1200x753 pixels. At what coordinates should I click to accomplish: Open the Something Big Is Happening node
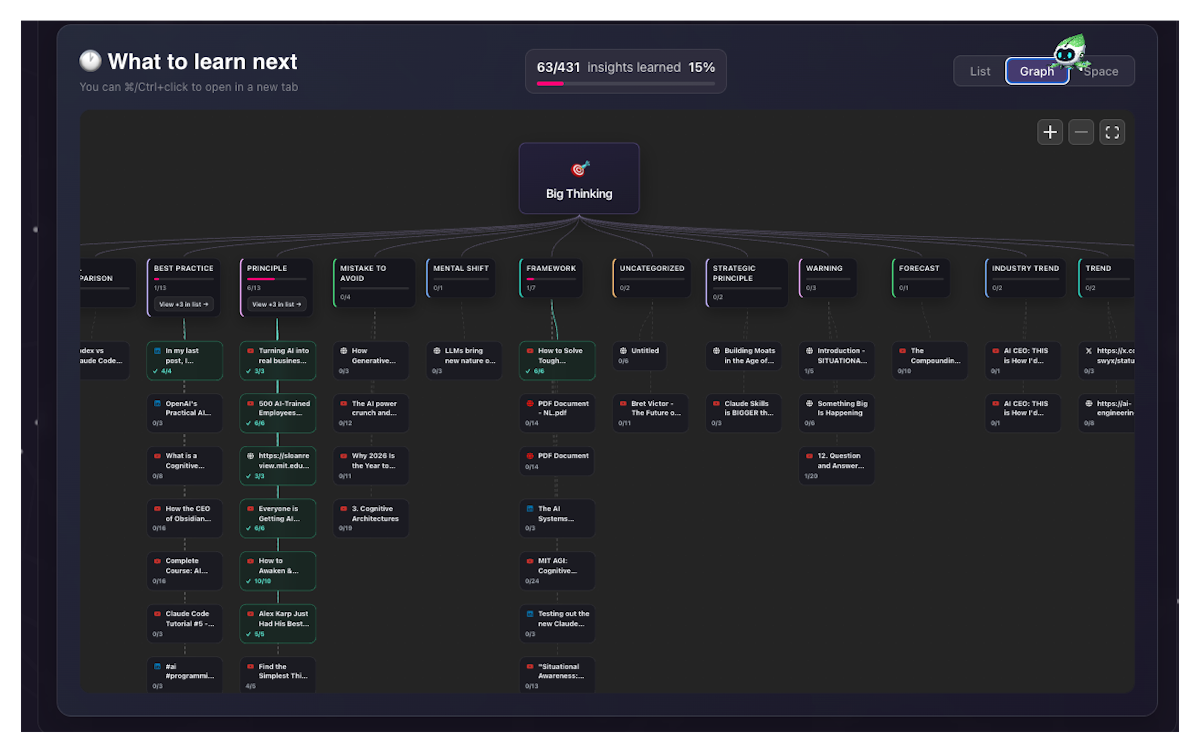point(837,413)
